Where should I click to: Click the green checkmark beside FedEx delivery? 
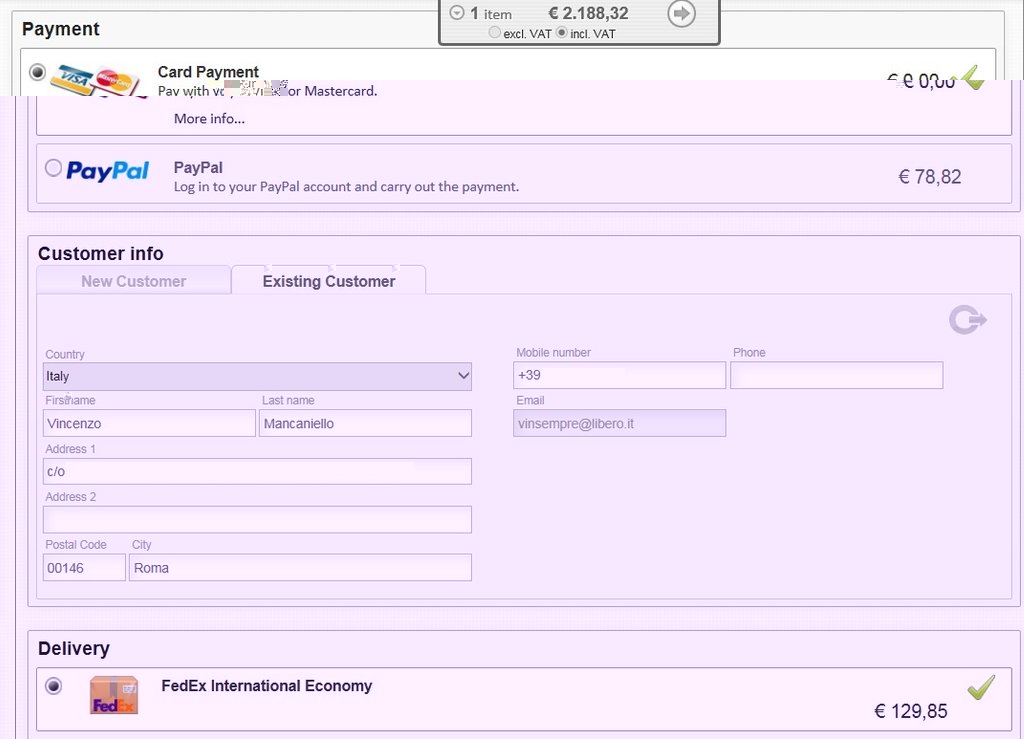981,687
